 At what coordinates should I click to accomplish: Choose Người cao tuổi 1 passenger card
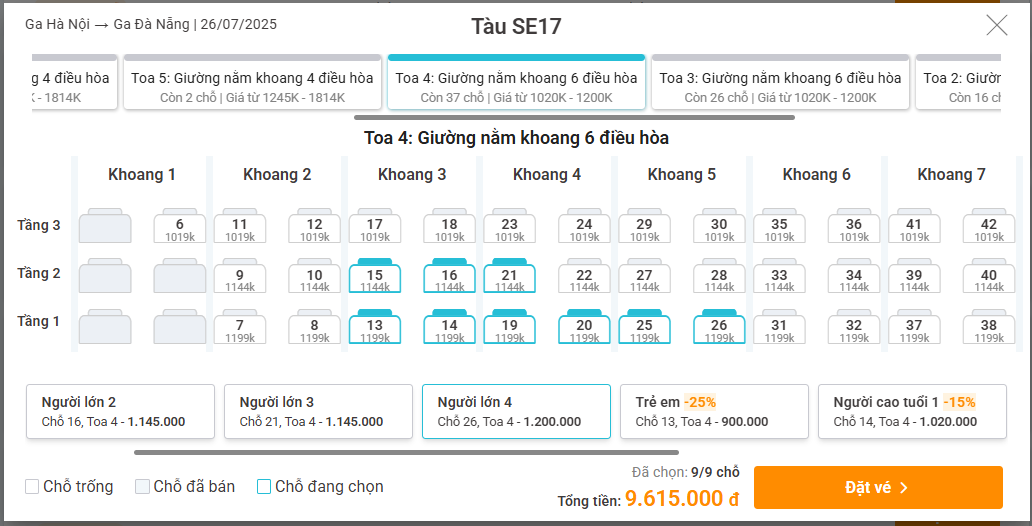click(x=912, y=411)
